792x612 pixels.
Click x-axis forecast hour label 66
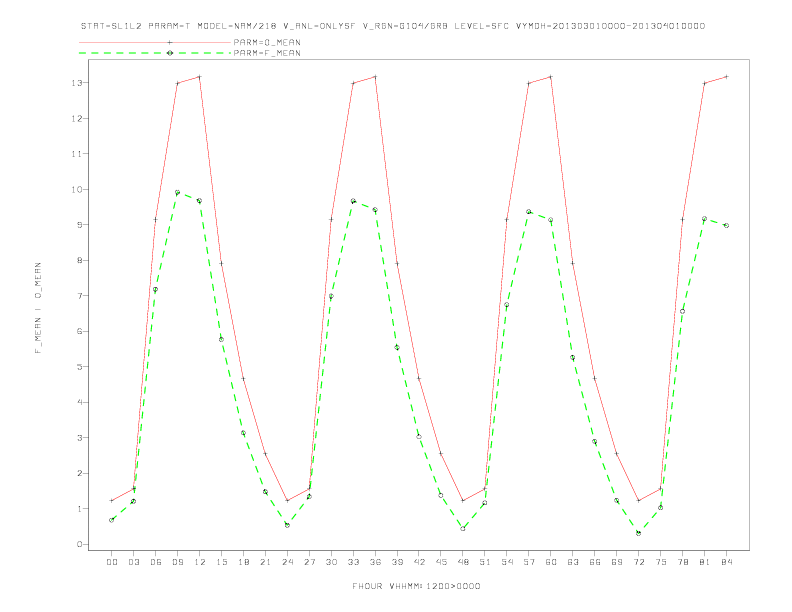click(x=595, y=562)
